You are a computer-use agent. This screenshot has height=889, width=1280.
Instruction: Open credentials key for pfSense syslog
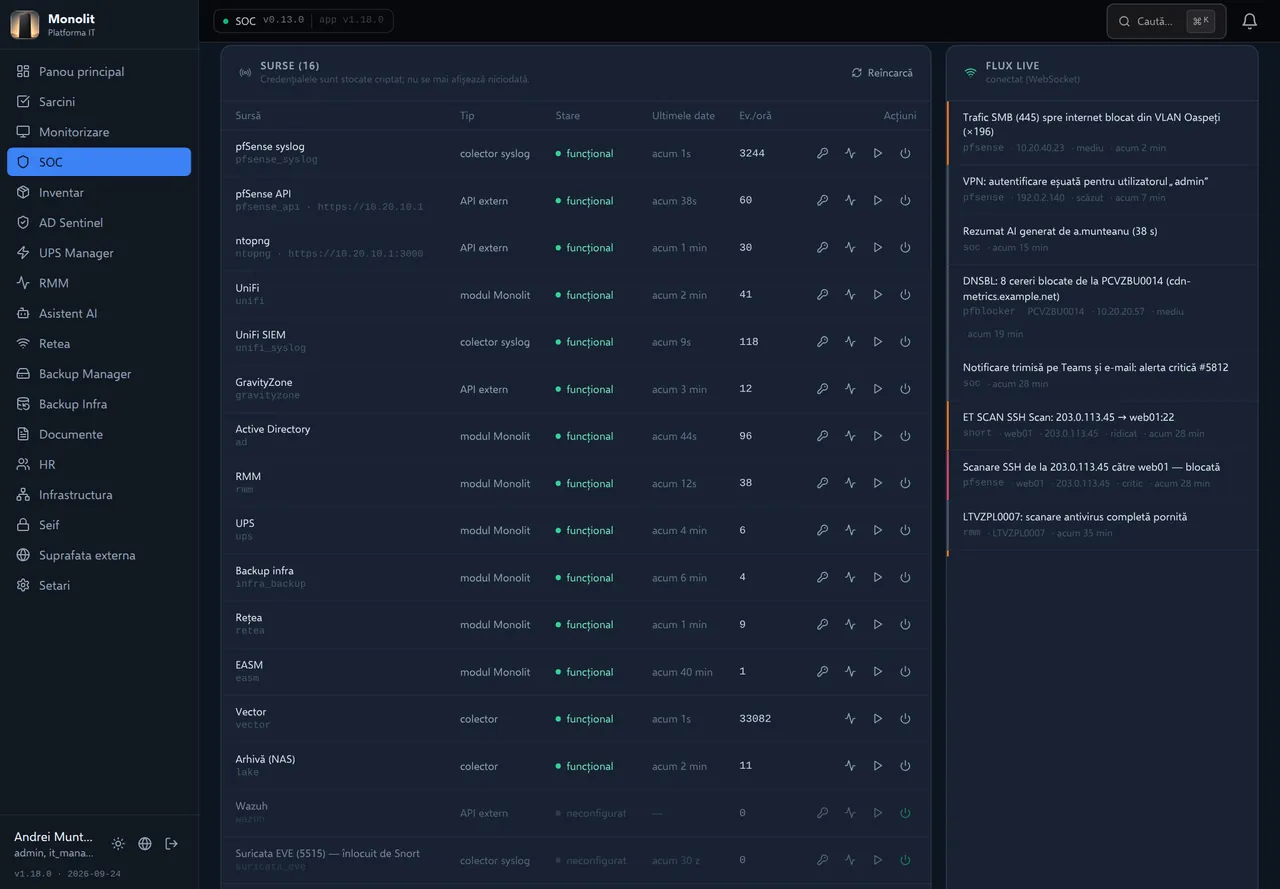coord(822,153)
